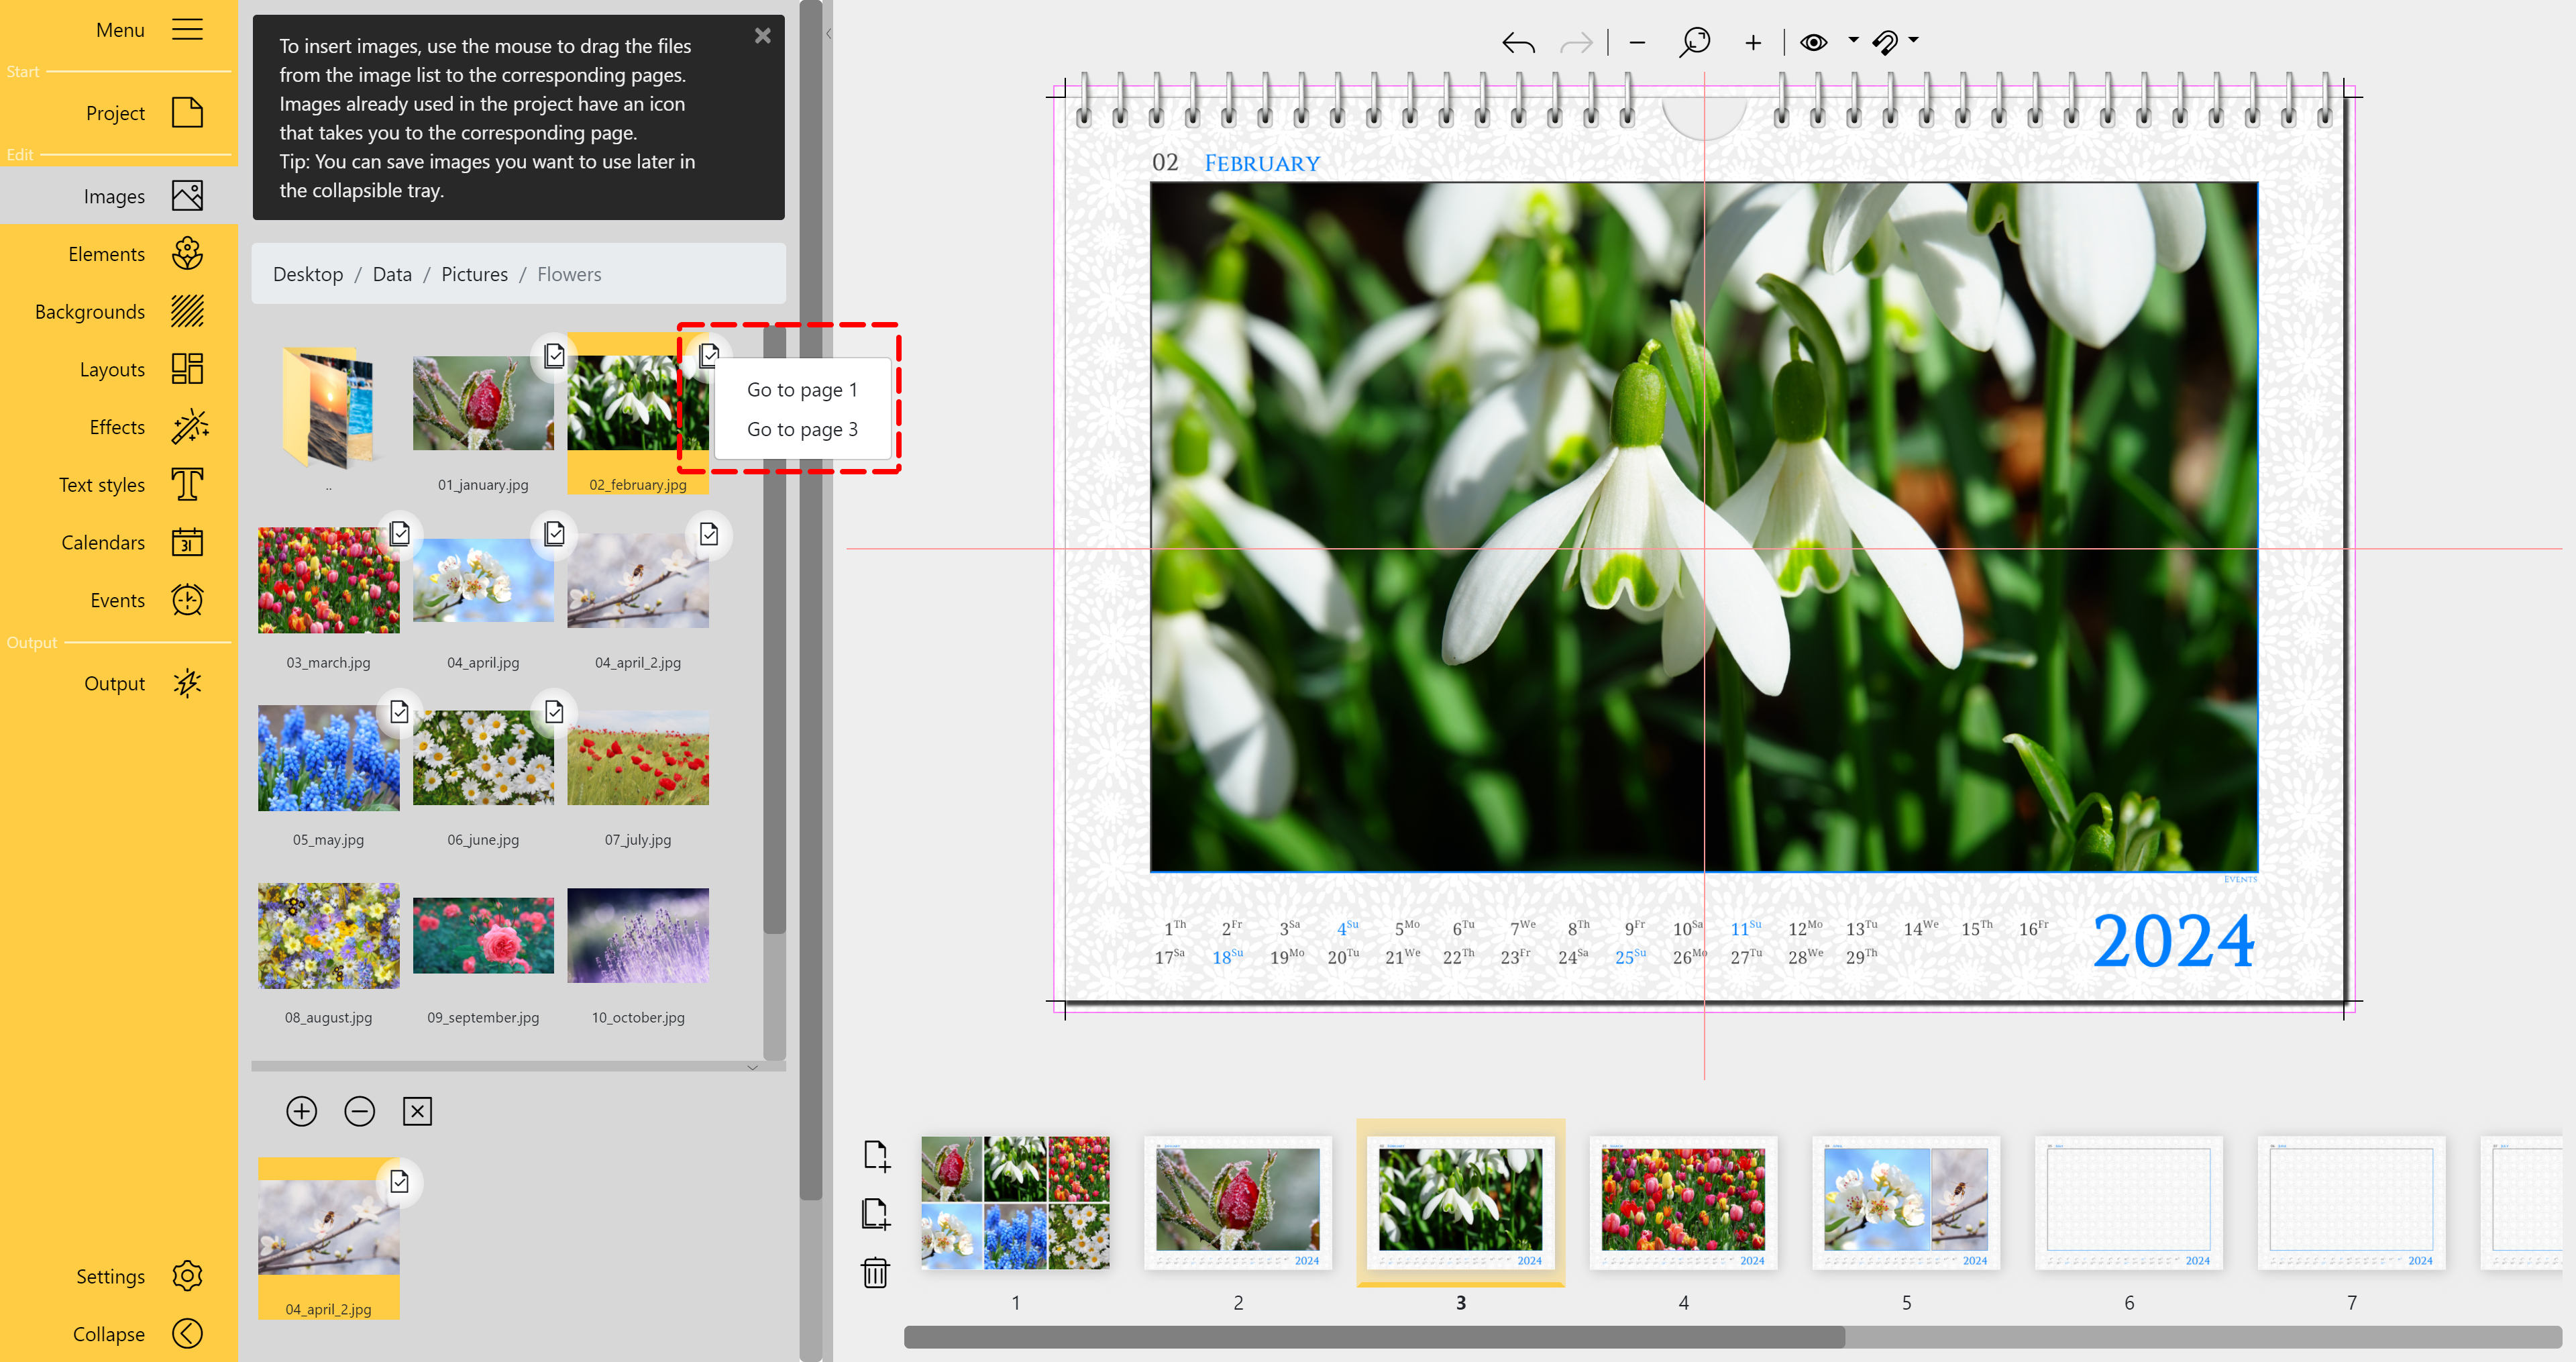This screenshot has height=1362, width=2576.
Task: Add new page icon beside thumbnails
Action: coord(875,1155)
